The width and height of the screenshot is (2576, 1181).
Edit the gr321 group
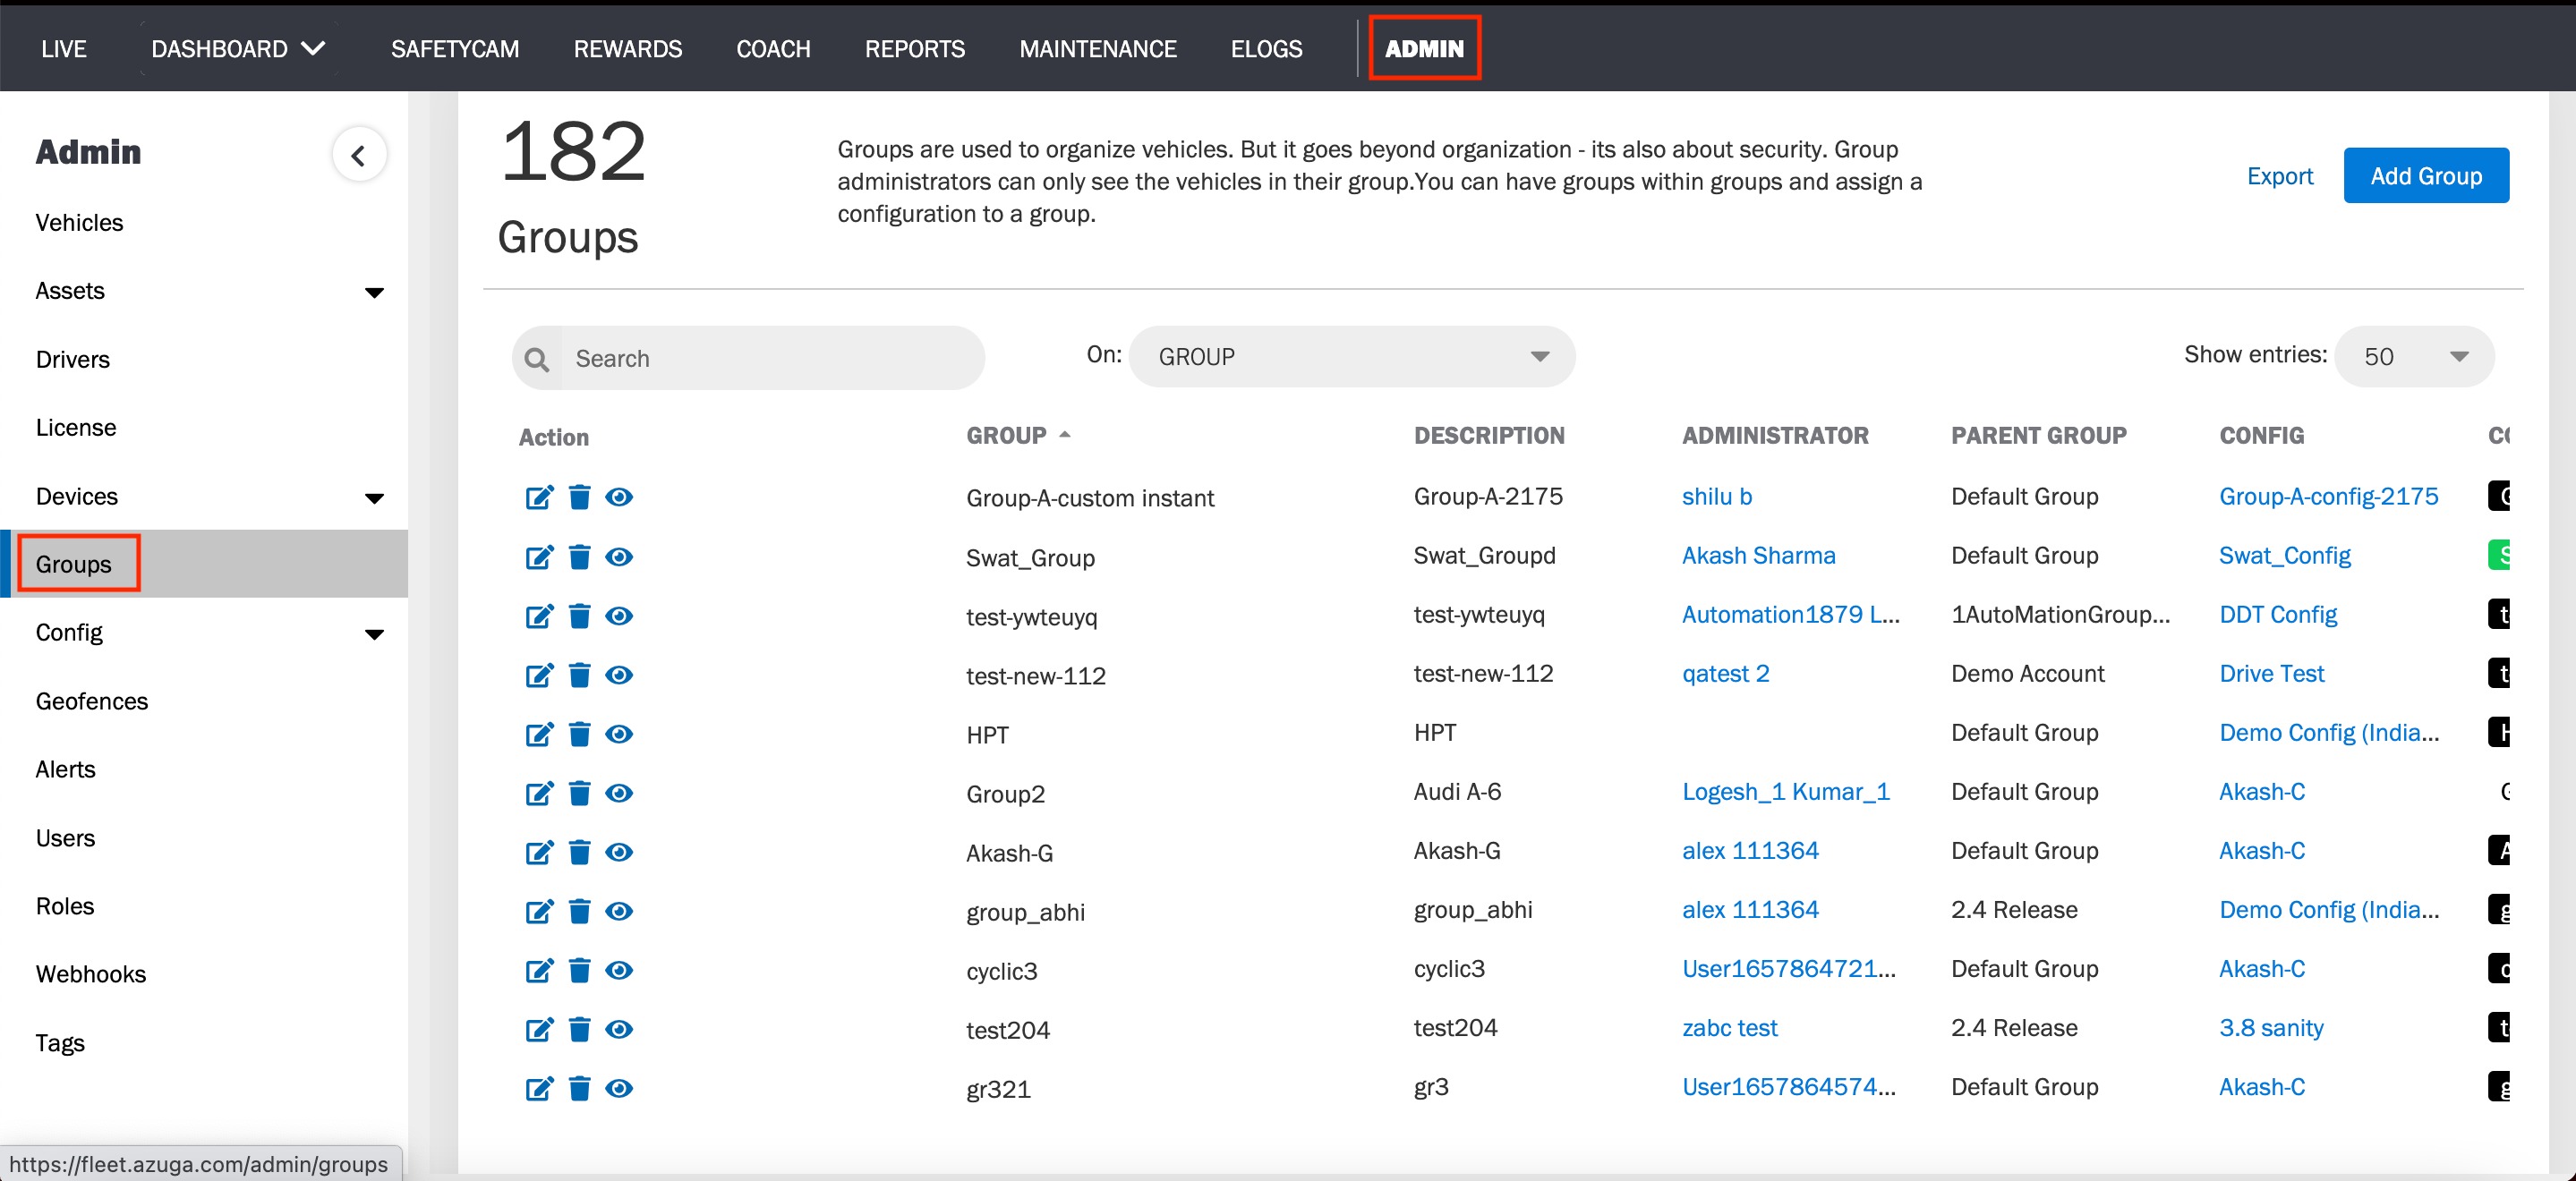[x=539, y=1087]
